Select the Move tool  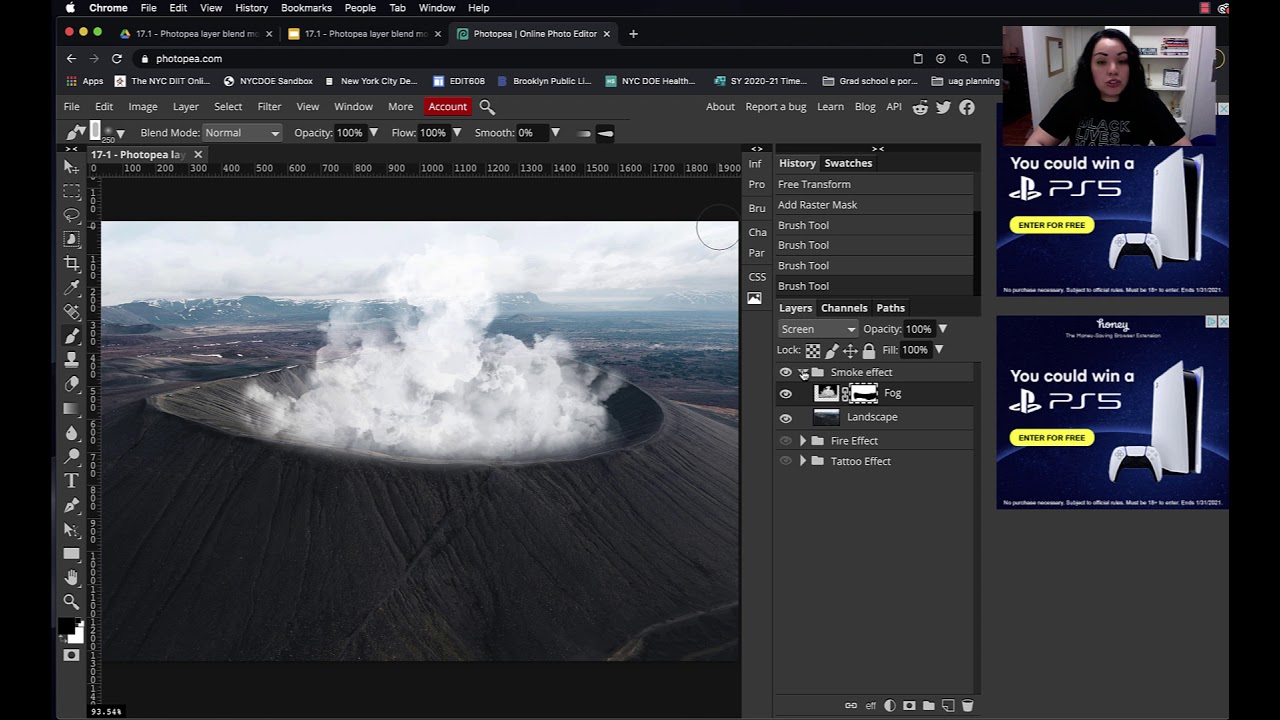[71, 167]
